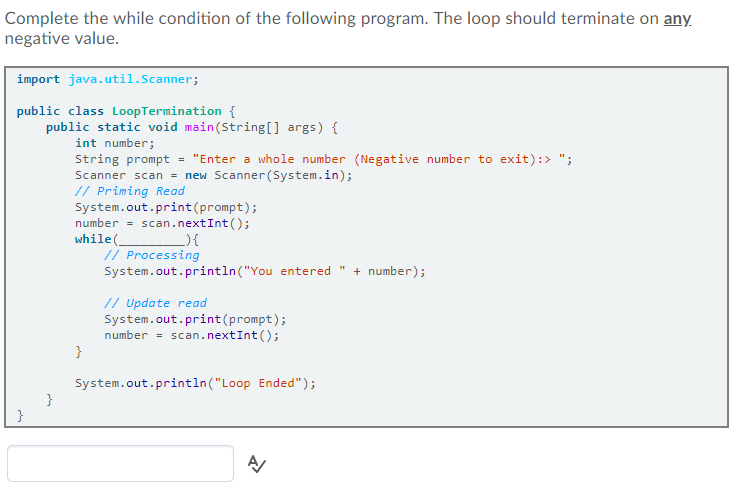Click the 'Loop Ended' println statement
The height and width of the screenshot is (501, 748).
[195, 383]
